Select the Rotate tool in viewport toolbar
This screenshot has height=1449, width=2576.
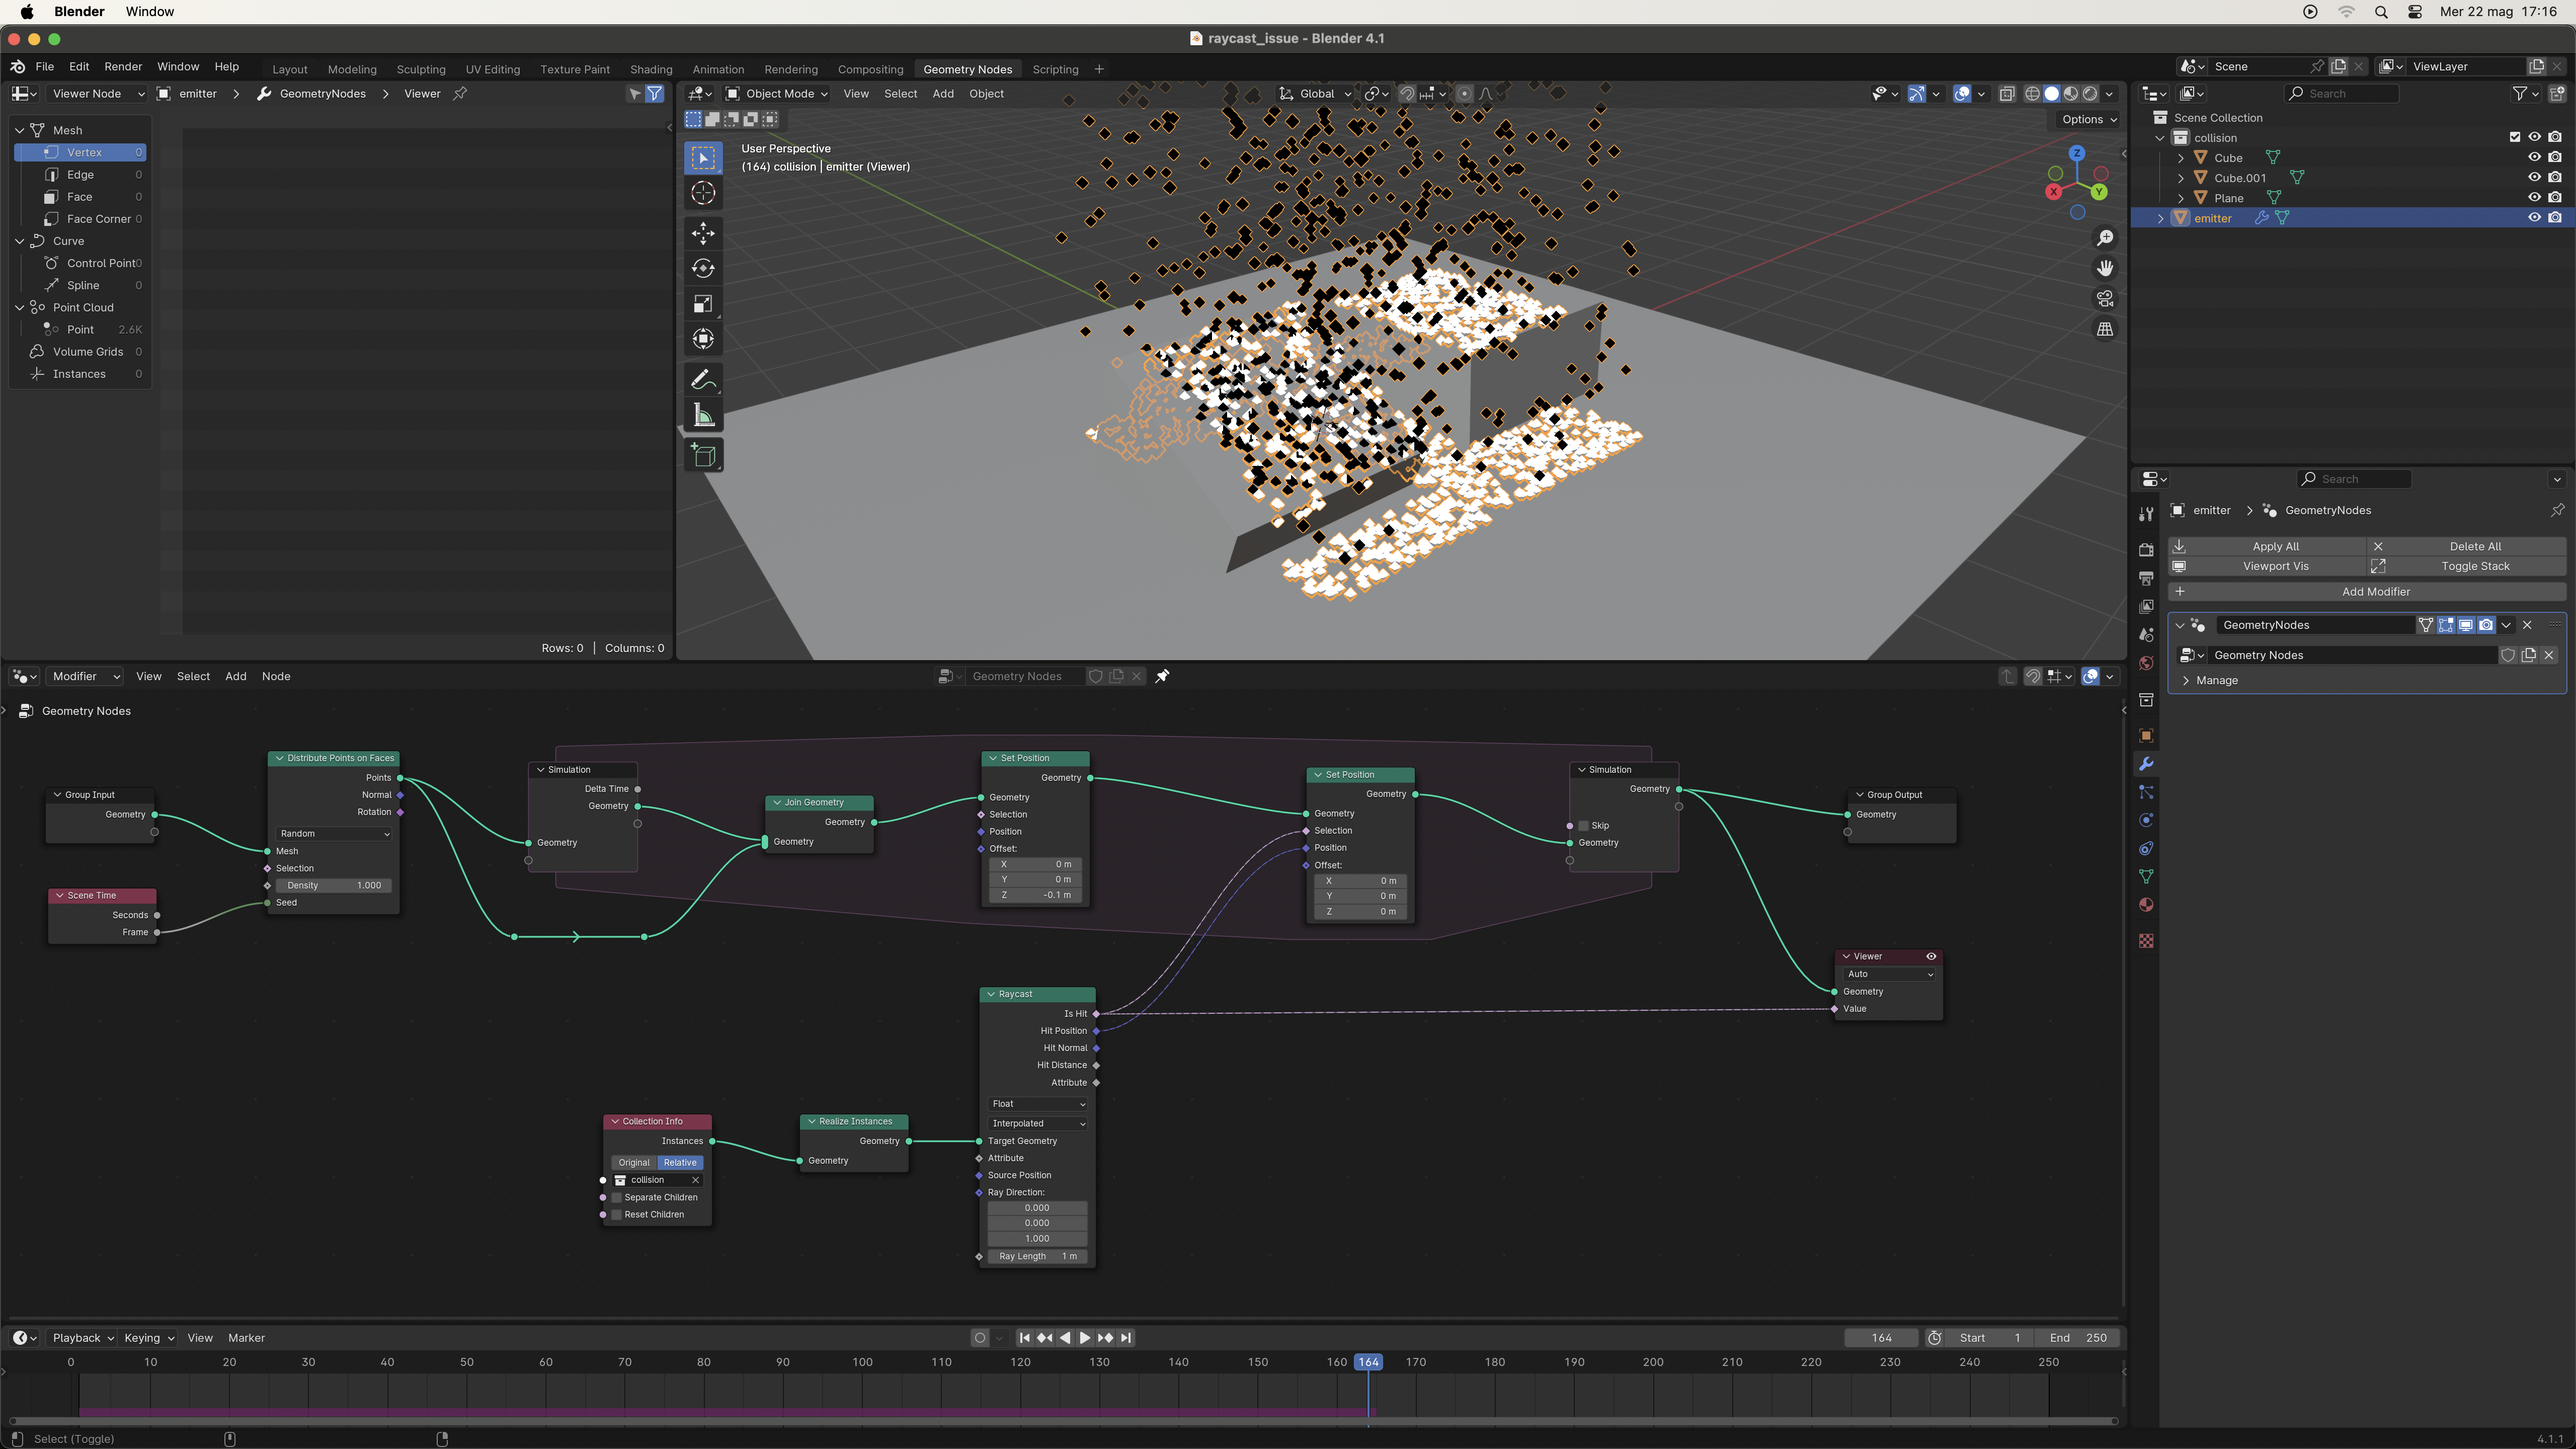pos(703,268)
